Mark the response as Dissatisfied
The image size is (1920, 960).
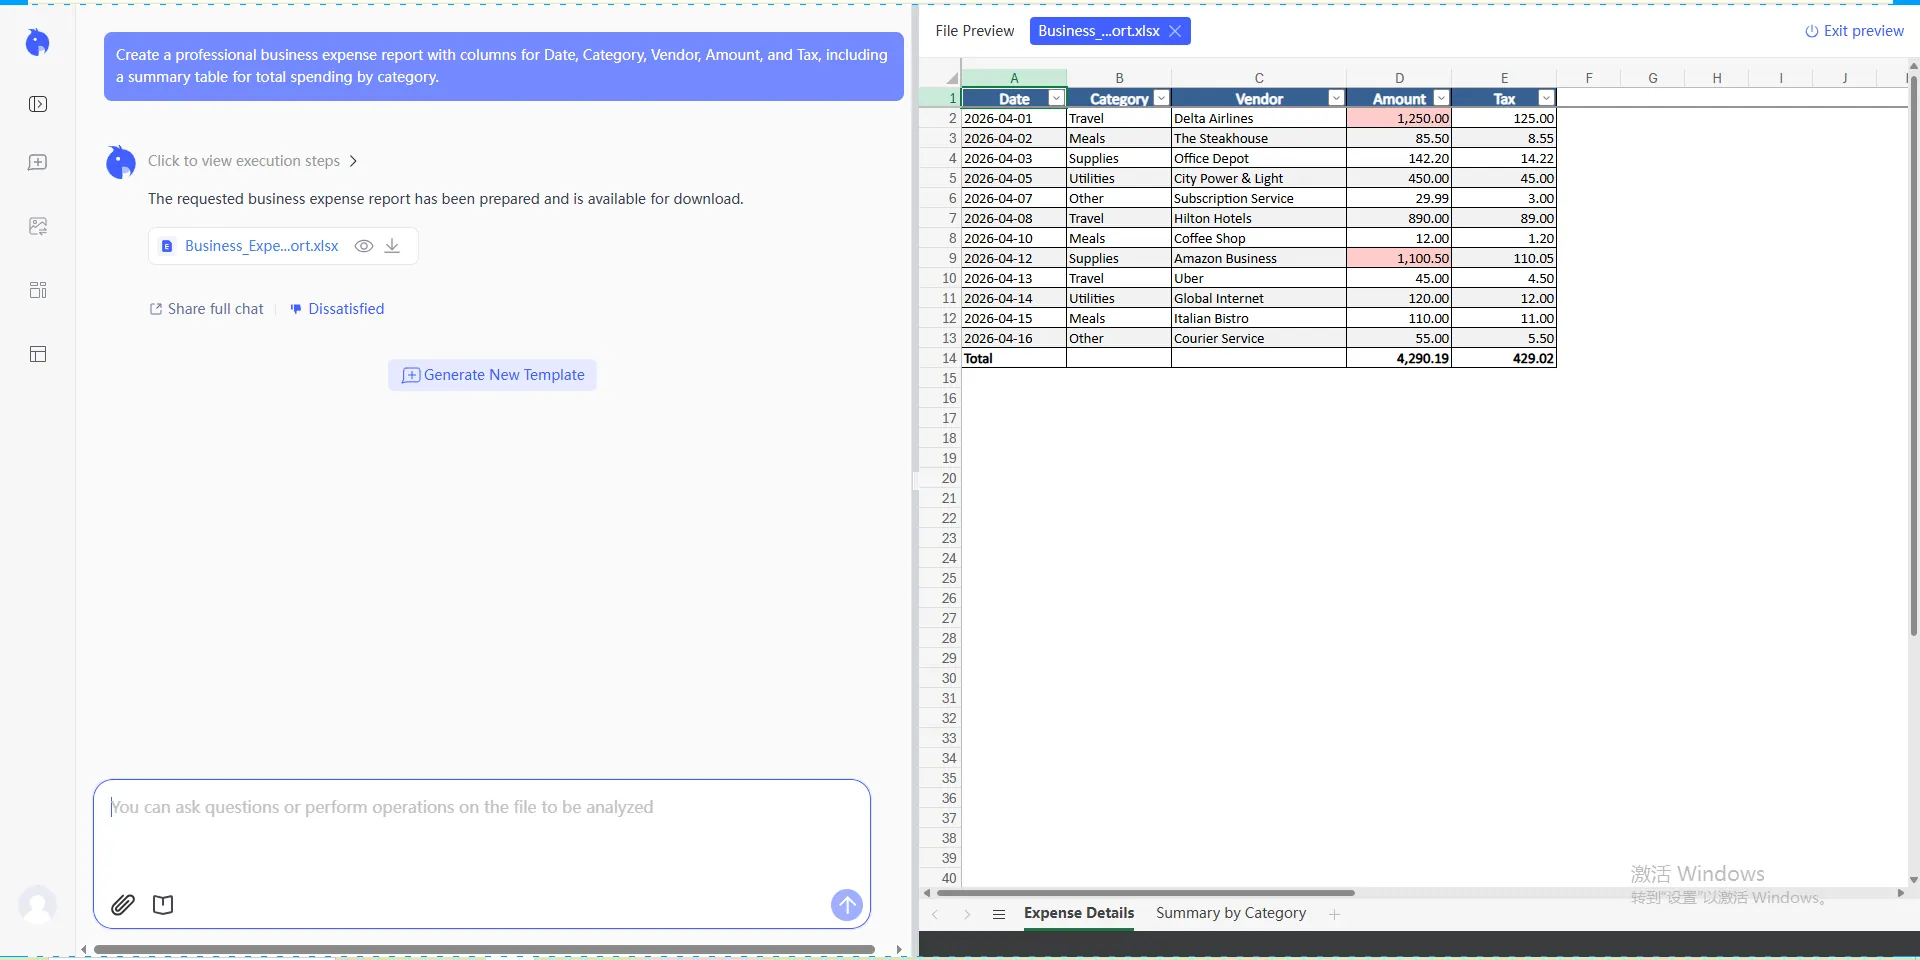tap(337, 309)
